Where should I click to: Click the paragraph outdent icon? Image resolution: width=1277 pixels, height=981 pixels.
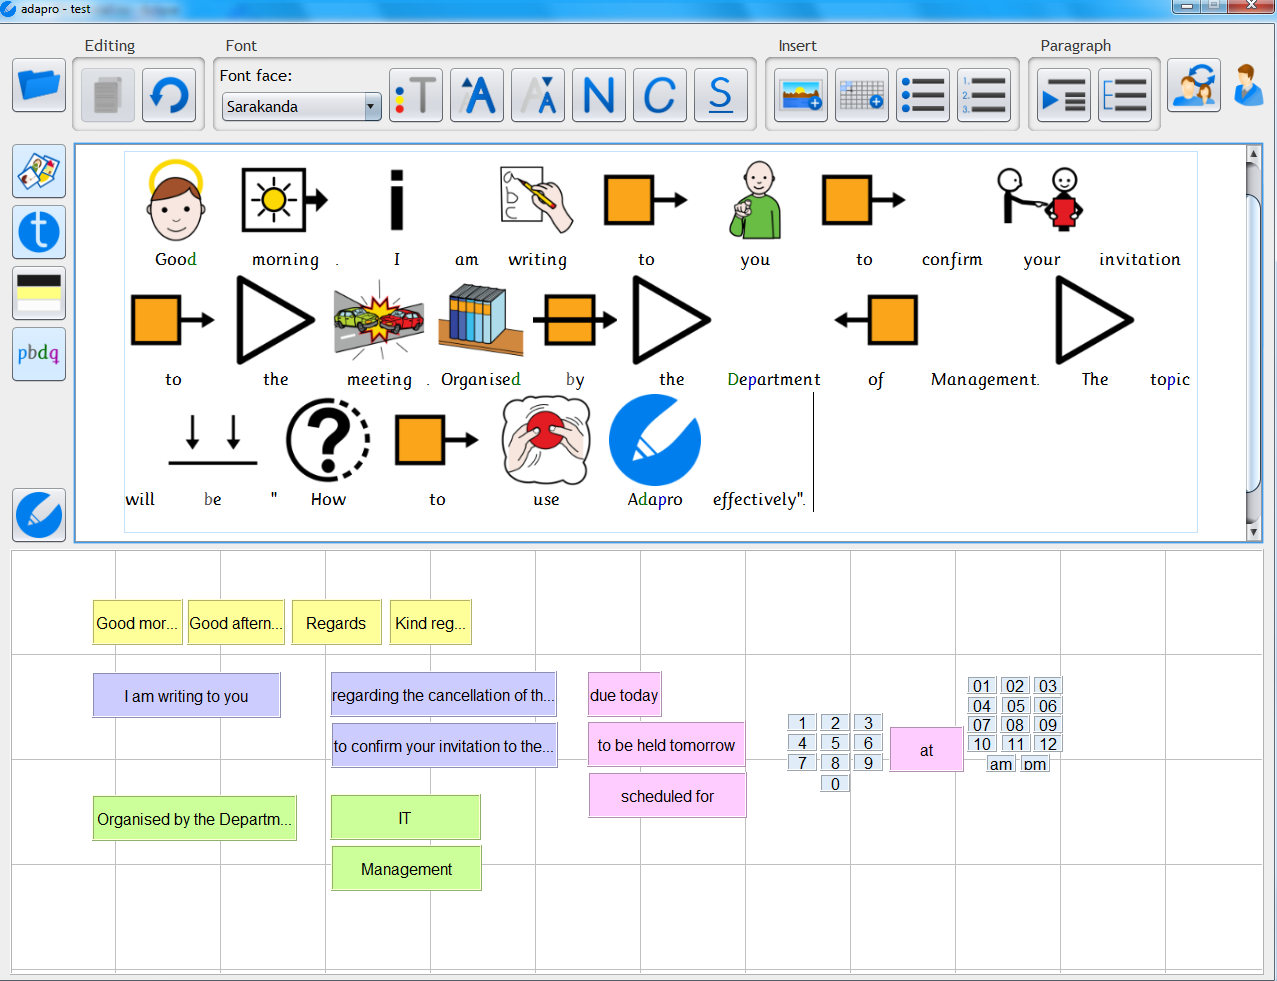pos(1125,96)
